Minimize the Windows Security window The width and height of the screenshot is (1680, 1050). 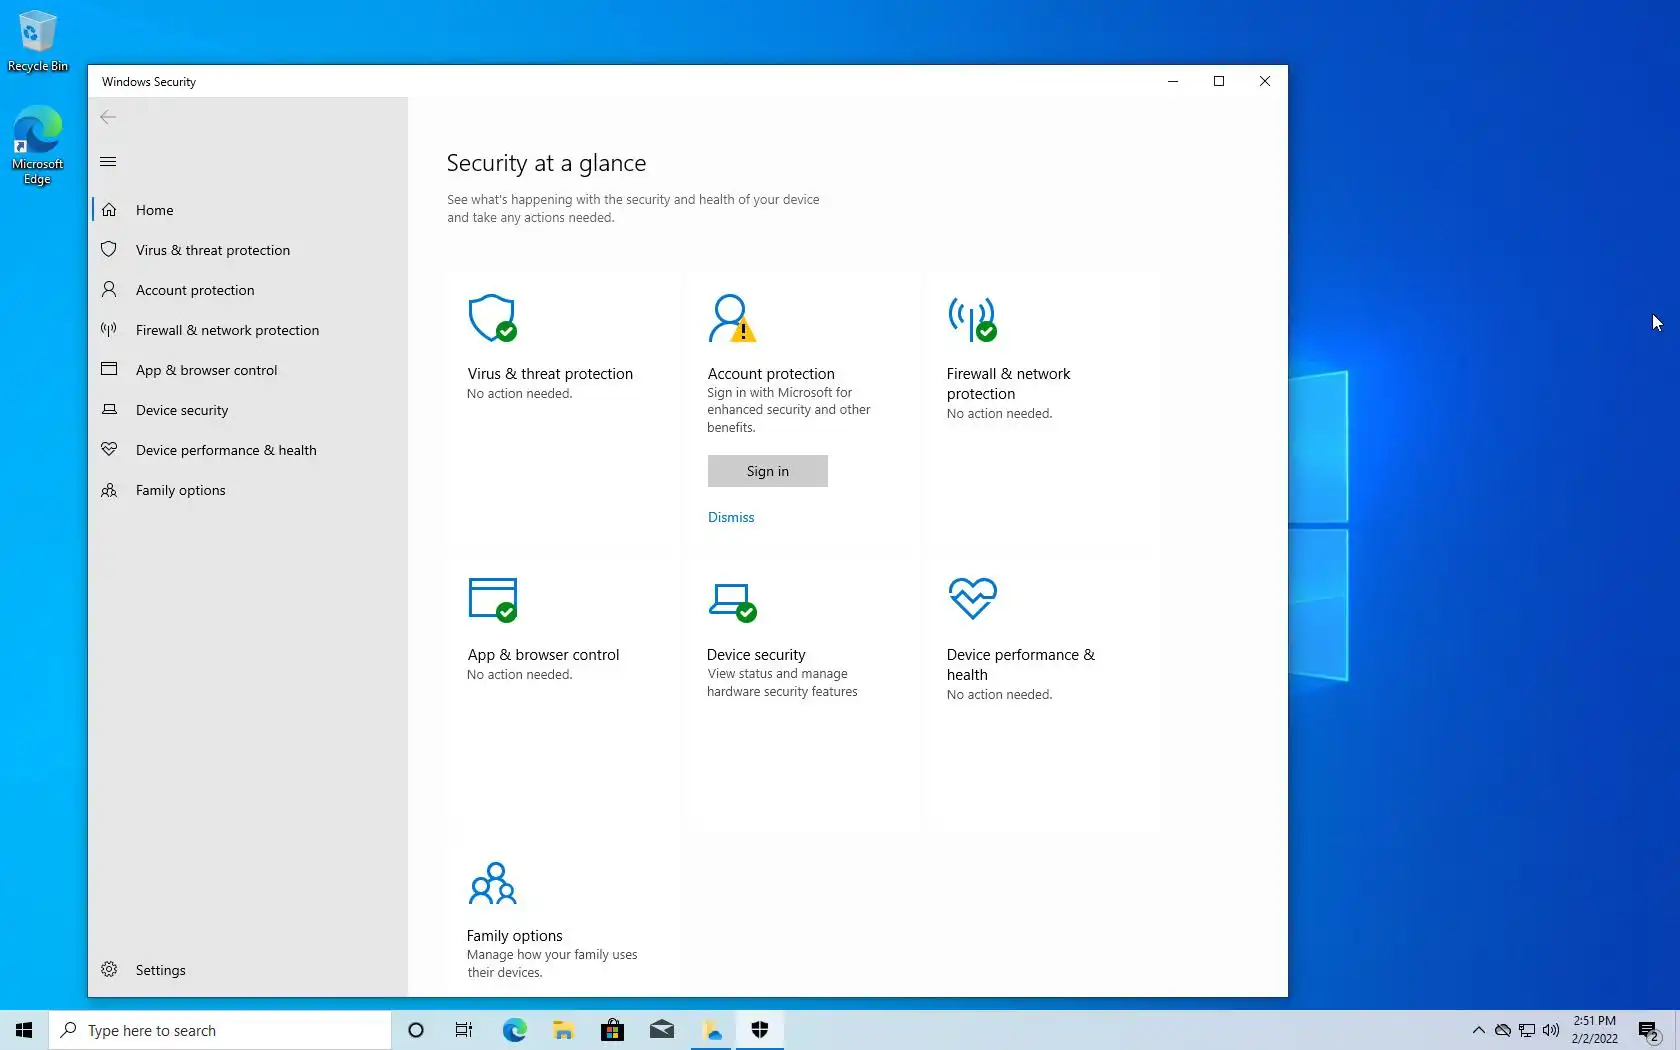coord(1173,81)
